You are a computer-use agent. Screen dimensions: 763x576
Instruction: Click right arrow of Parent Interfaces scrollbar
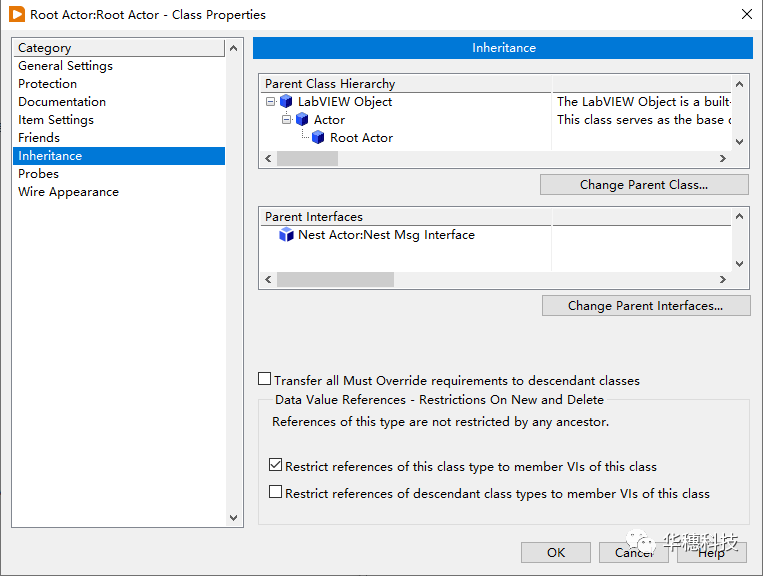723,280
